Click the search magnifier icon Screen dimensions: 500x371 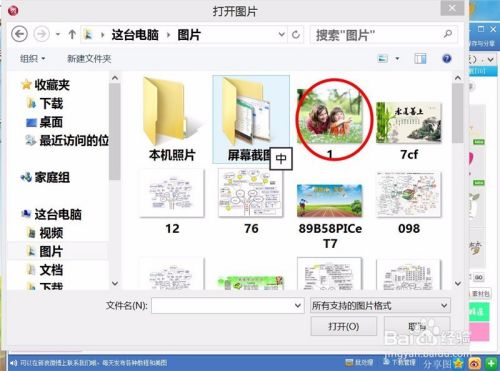click(448, 34)
